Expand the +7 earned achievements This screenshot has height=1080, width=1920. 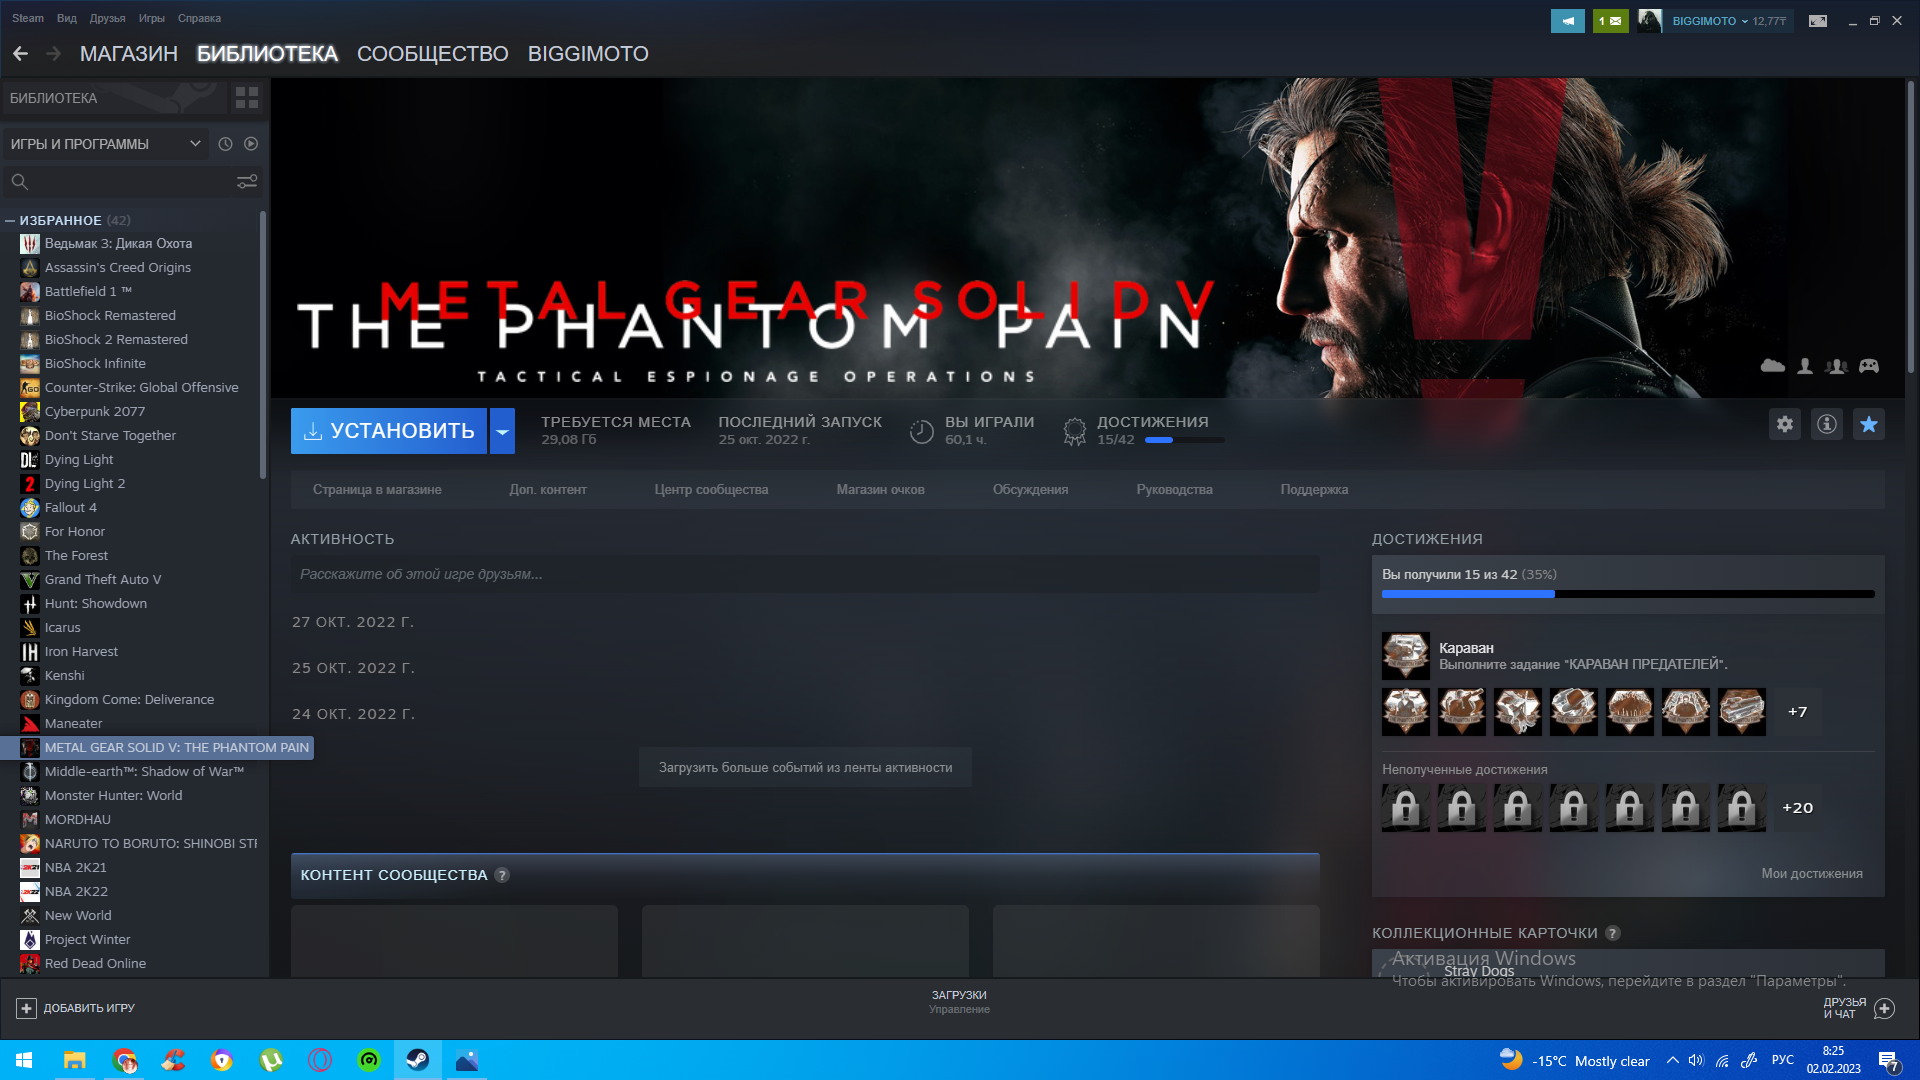(1797, 712)
